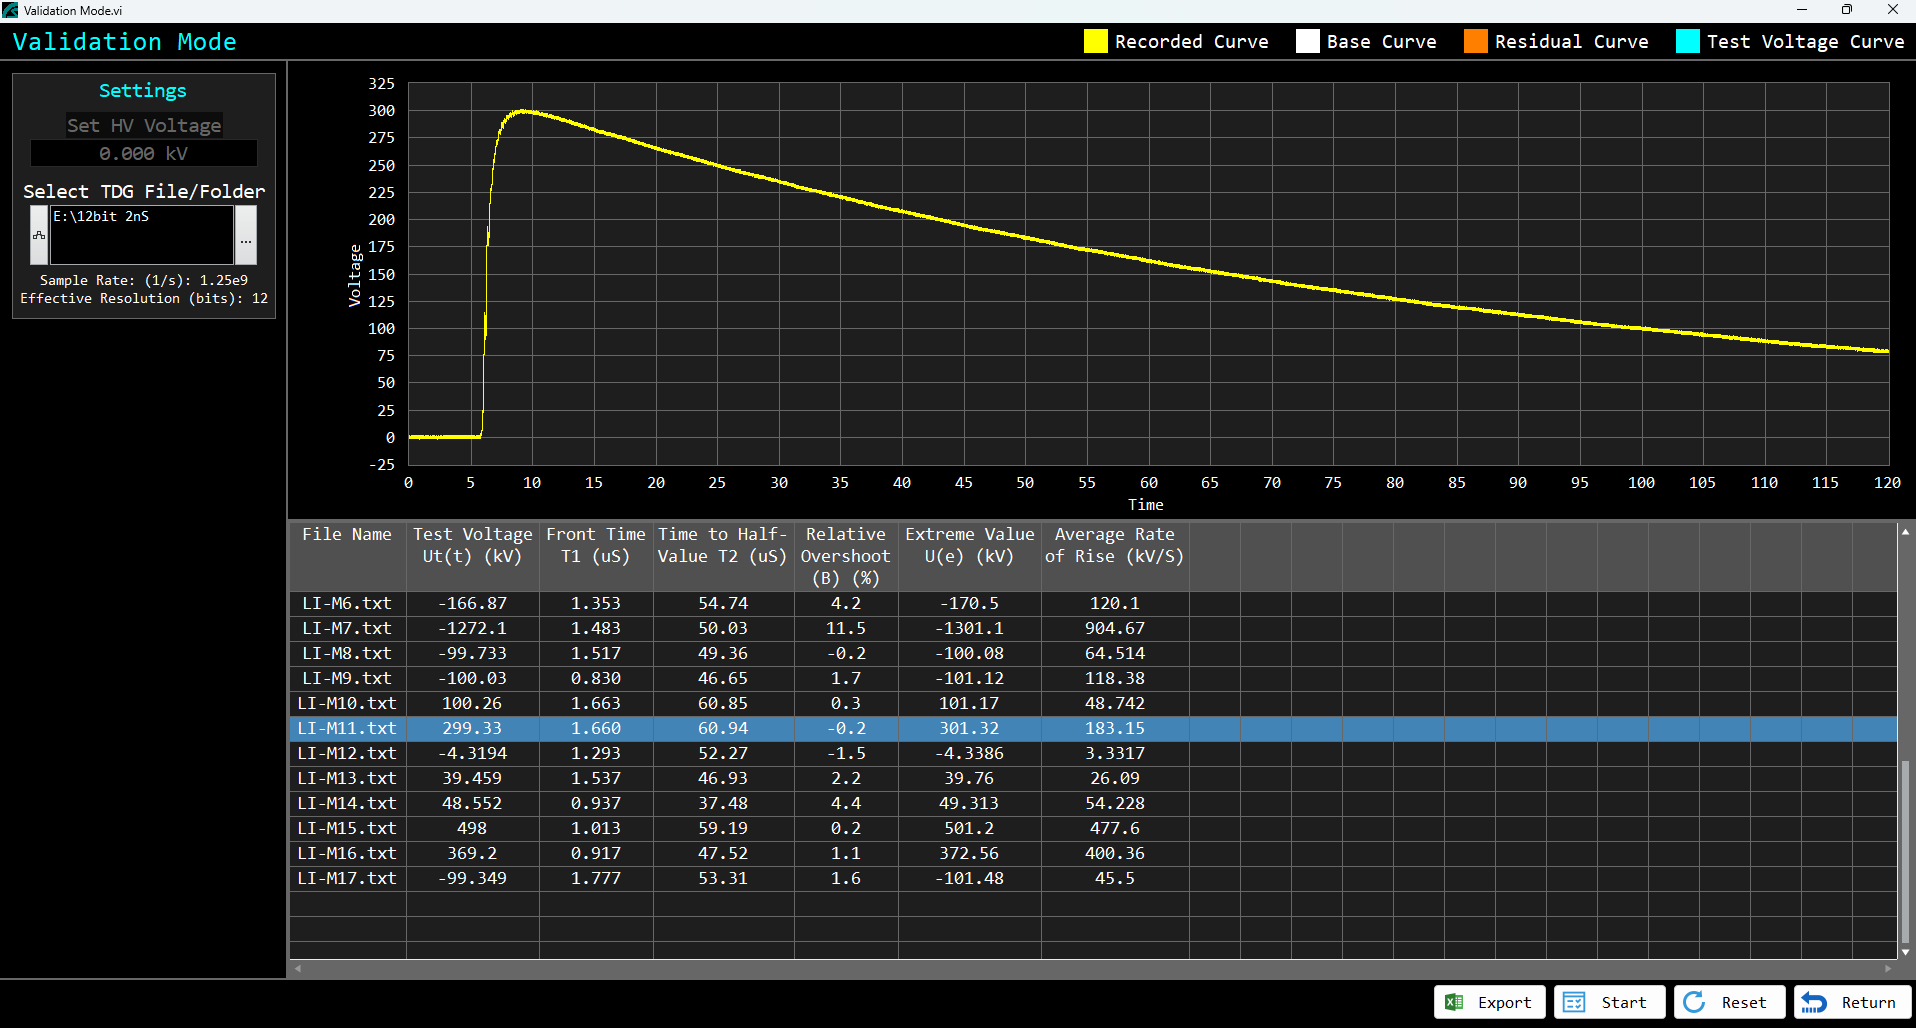Click the yellow Recorded Curve swatch
This screenshot has height=1028, width=1916.
[1096, 41]
